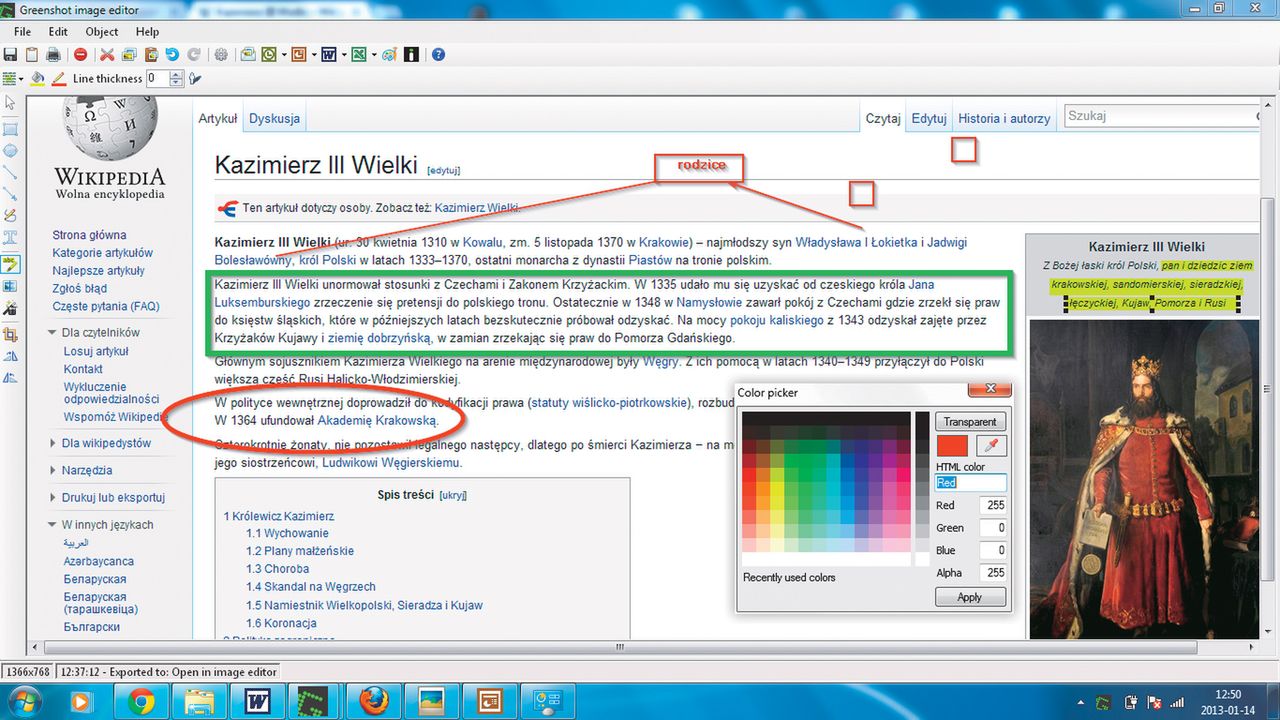Select the highlight tool in left toolbar

pyautogui.click(x=10, y=264)
